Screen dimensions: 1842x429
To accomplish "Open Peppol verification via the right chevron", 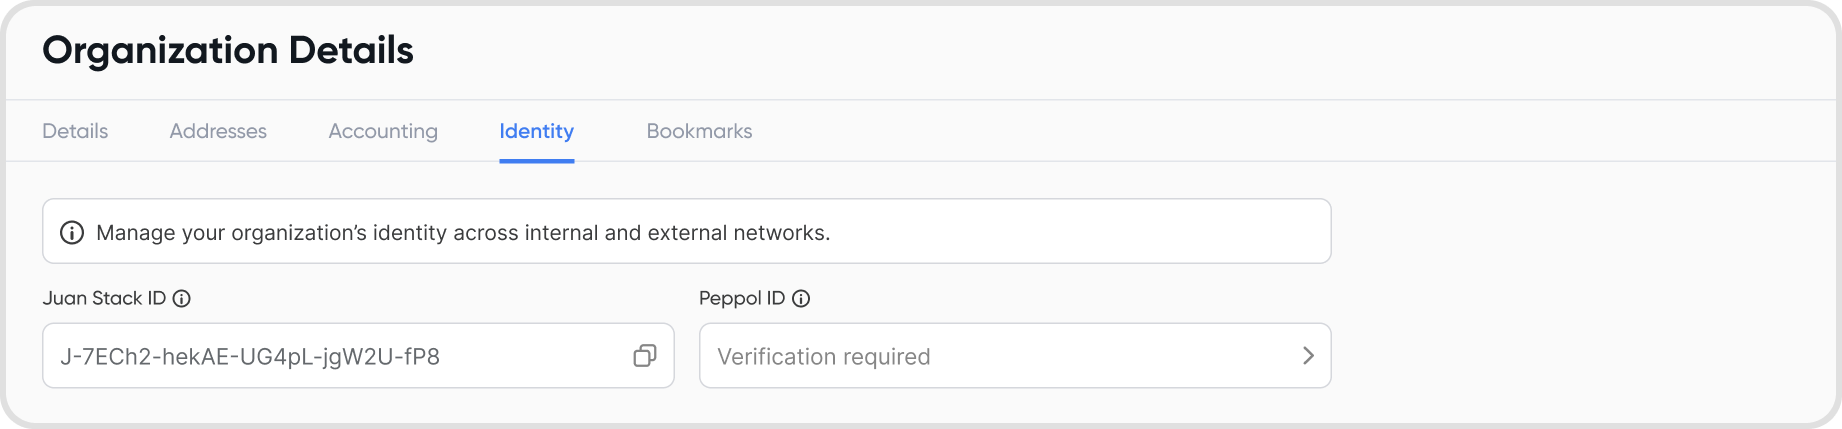I will [x=1308, y=356].
